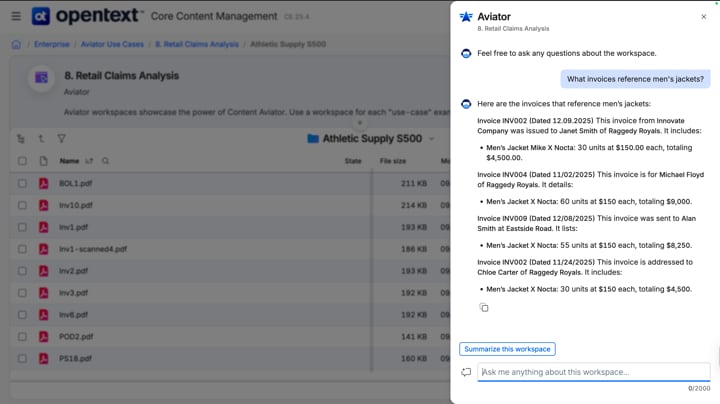Close the Aviator chat panel
Image resolution: width=720 pixels, height=404 pixels.
[x=703, y=17]
